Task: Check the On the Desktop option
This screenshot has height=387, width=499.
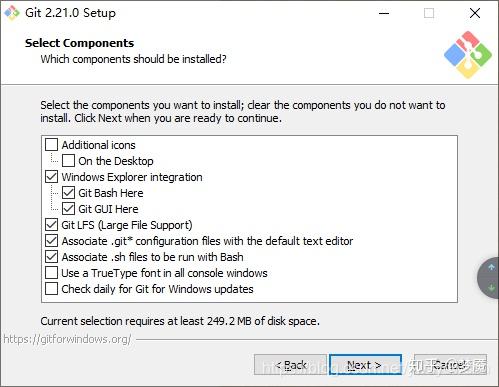Action: [68, 161]
